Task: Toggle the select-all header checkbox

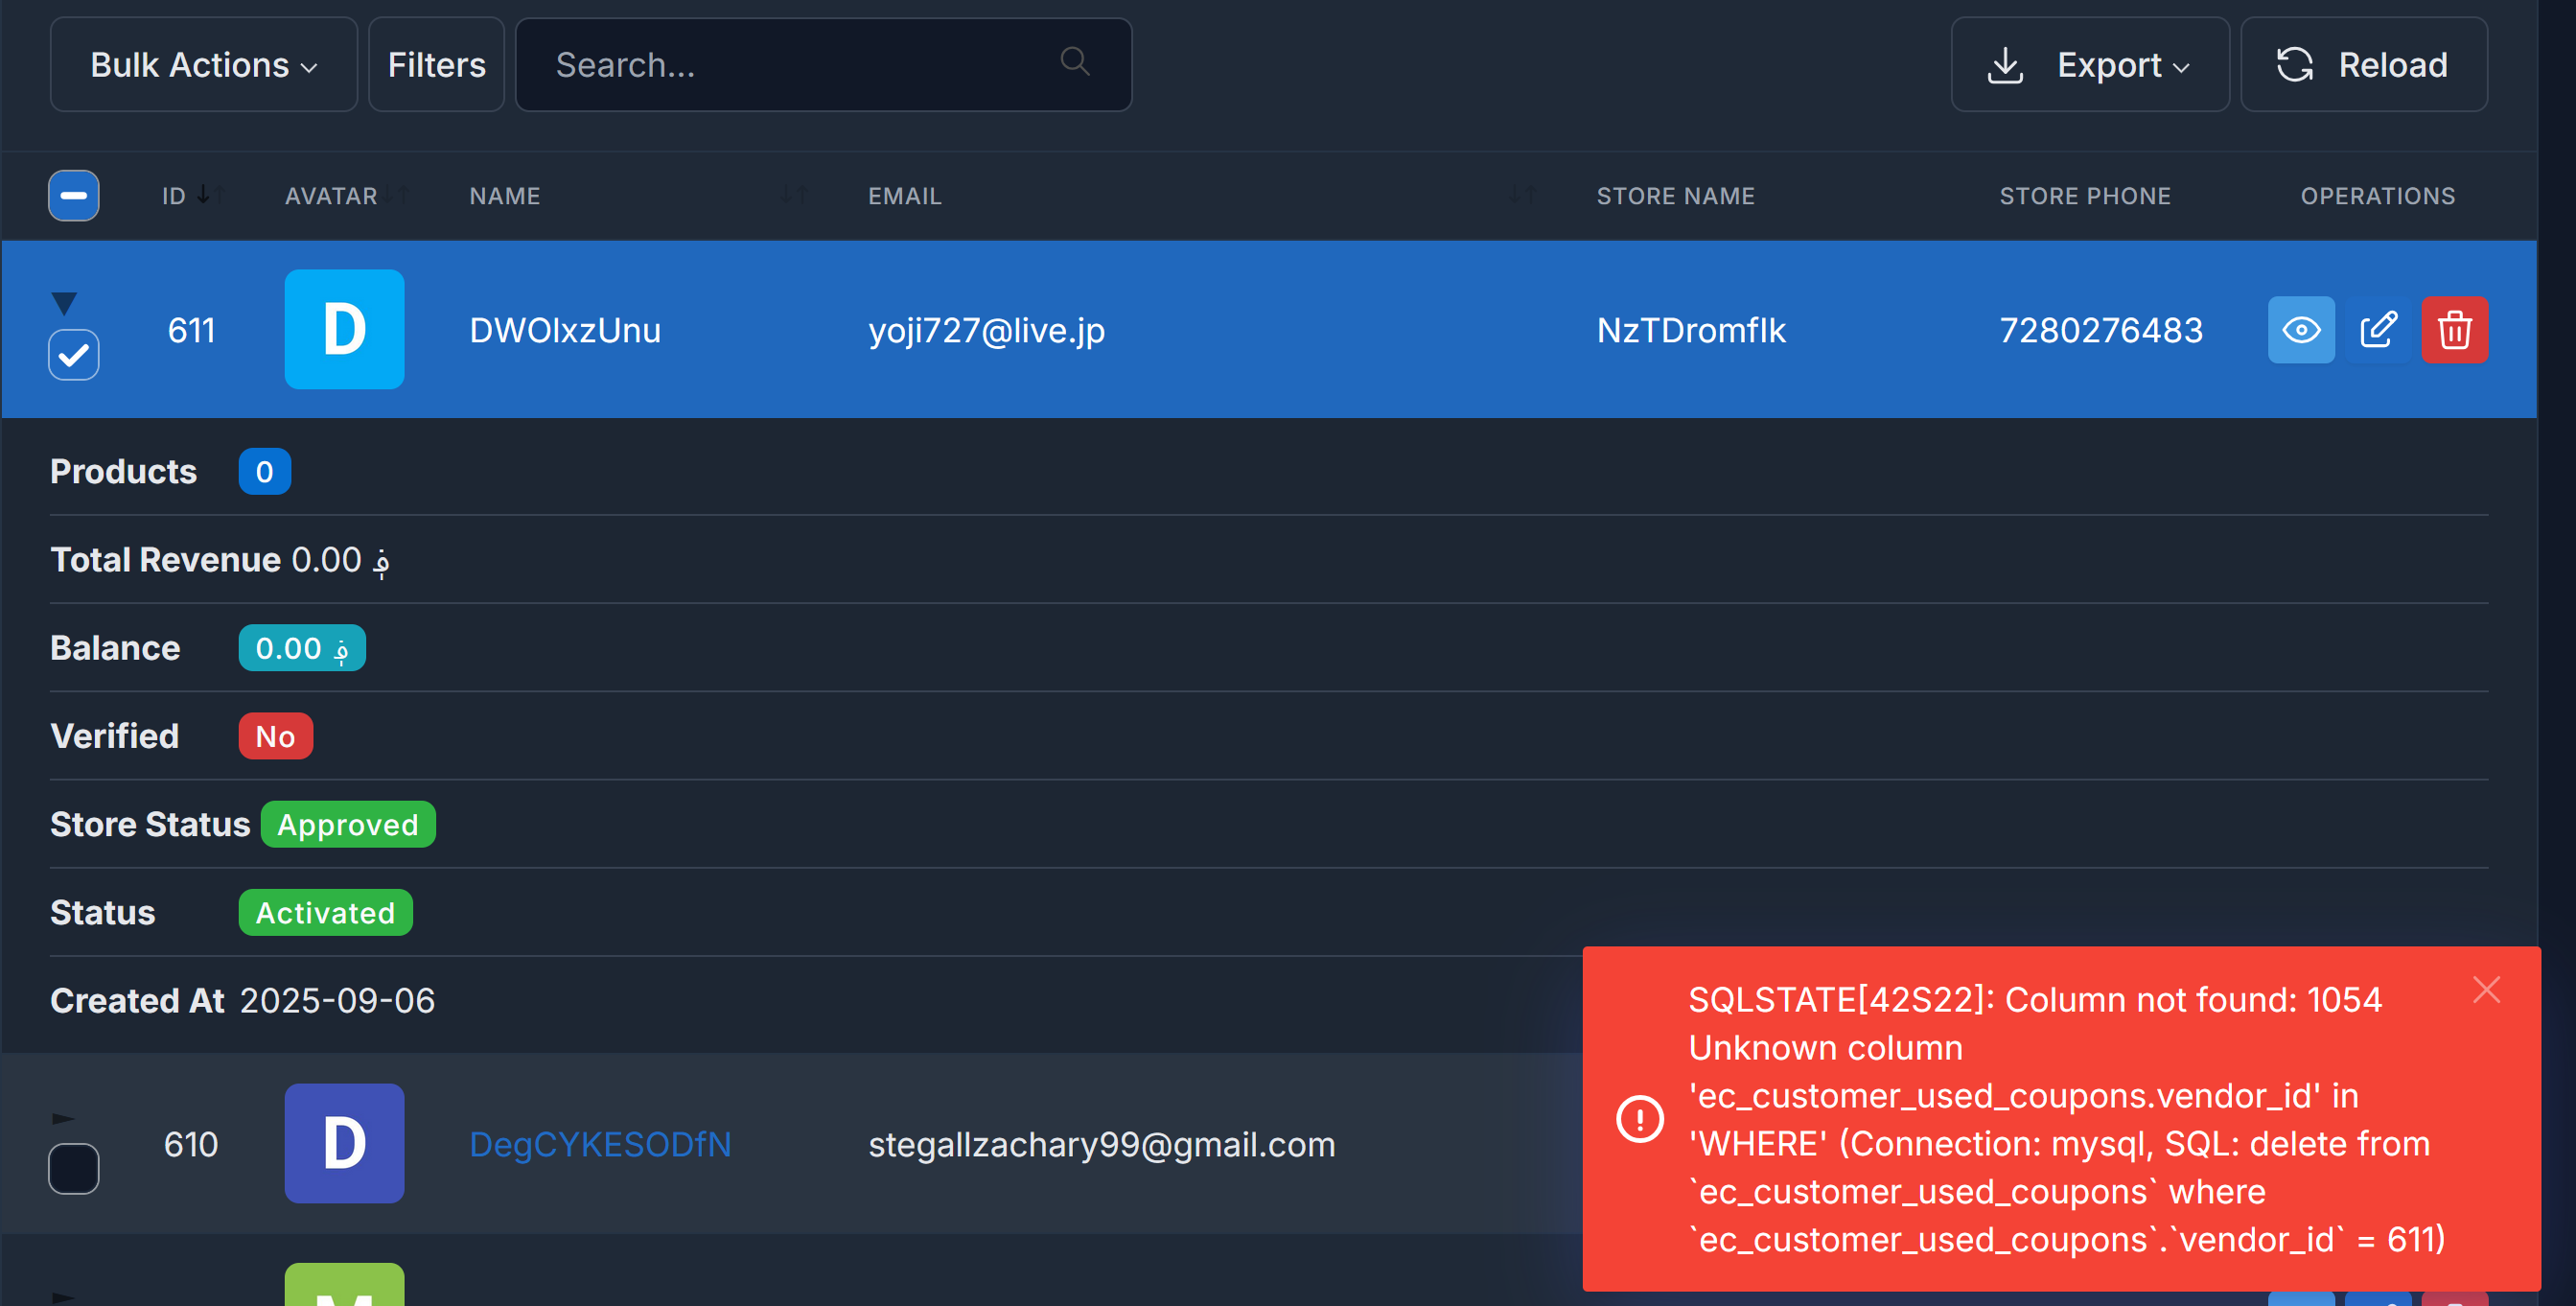Action: 74,195
